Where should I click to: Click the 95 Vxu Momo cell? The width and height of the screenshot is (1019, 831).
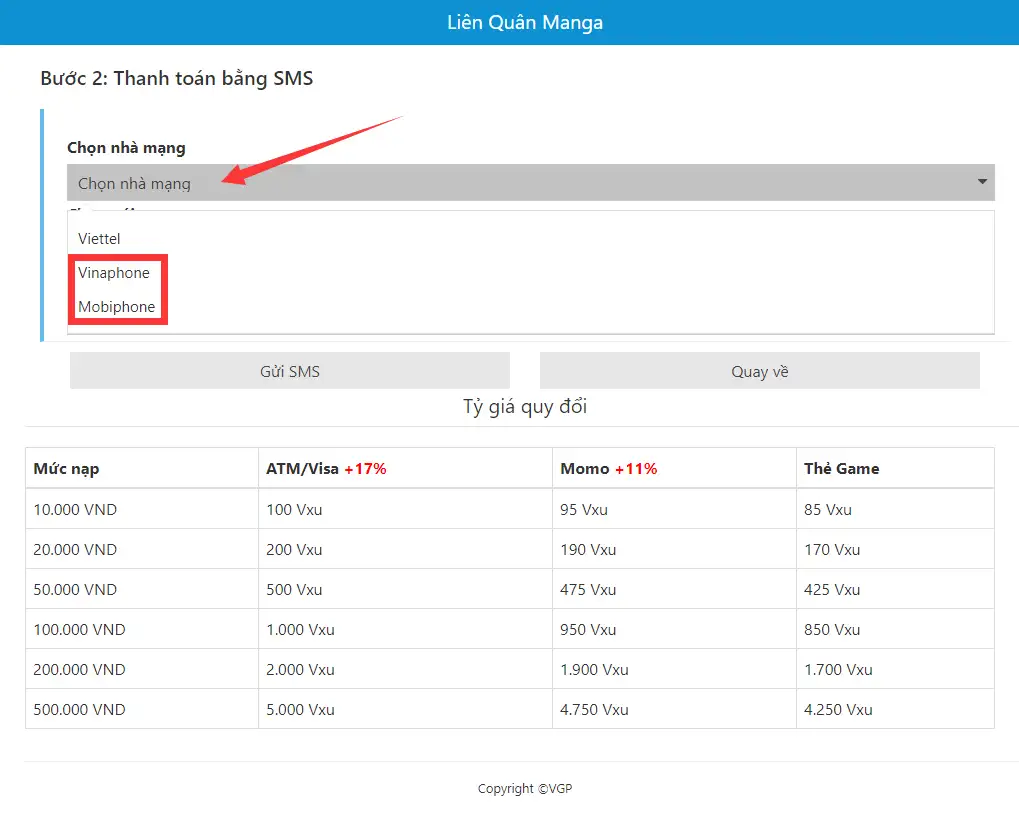(675, 509)
